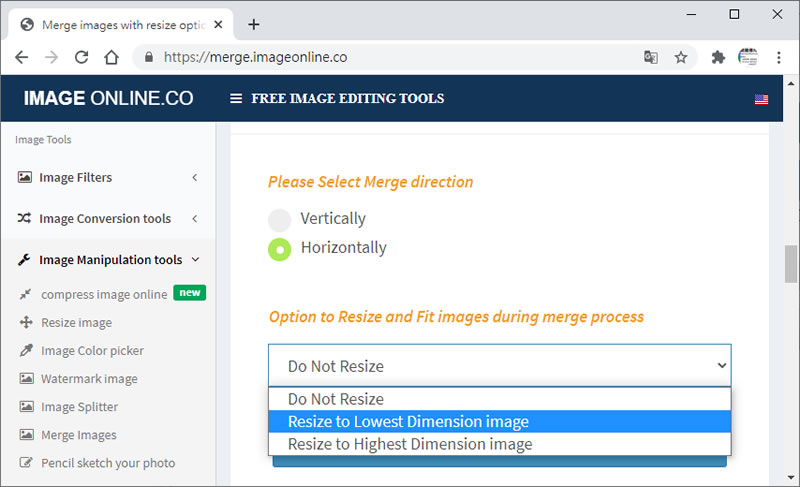
Task: Click the padlock site security icon
Action: 148,57
